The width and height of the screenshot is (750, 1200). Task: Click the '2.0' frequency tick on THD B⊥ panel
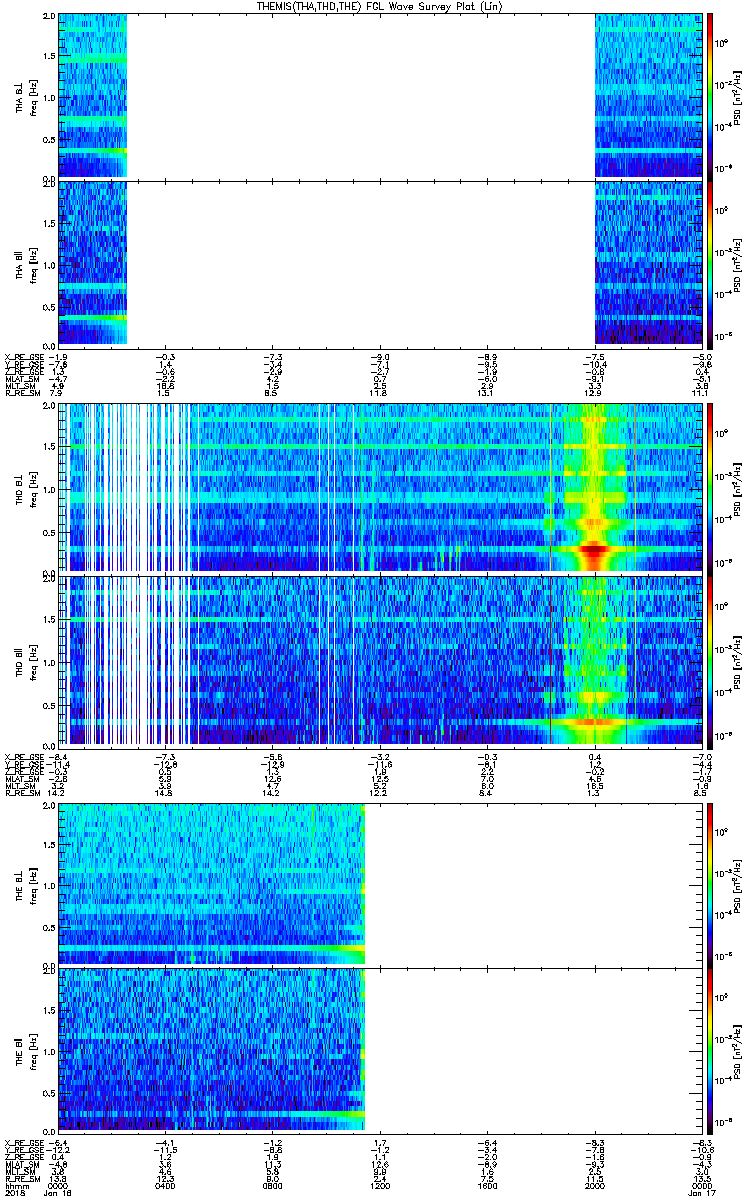[x=49, y=408]
